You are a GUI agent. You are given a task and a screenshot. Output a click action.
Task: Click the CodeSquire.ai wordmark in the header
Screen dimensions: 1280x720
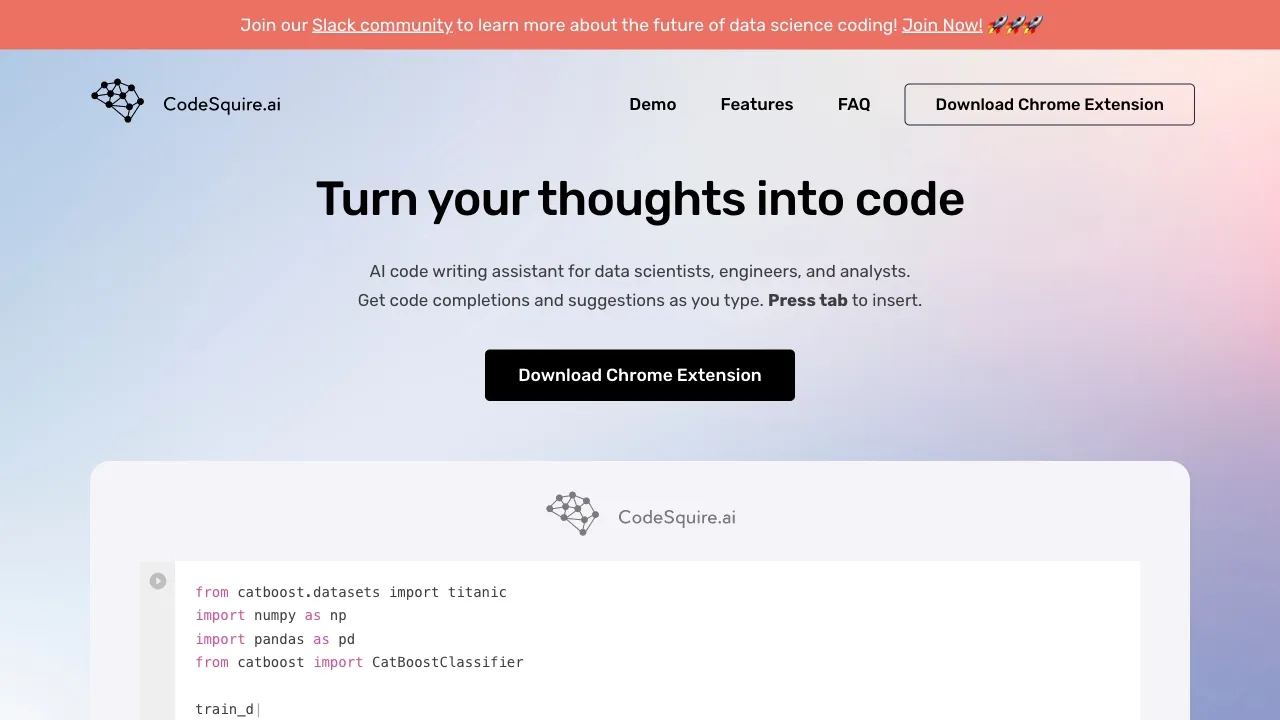tap(221, 104)
